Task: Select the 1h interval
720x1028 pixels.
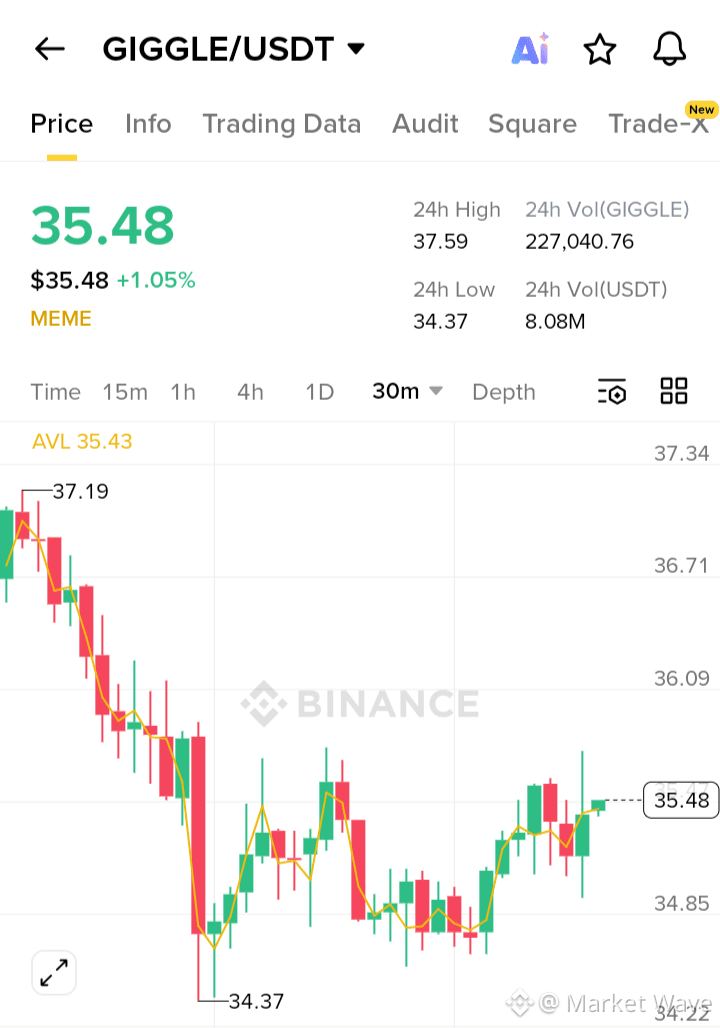Action: (183, 392)
